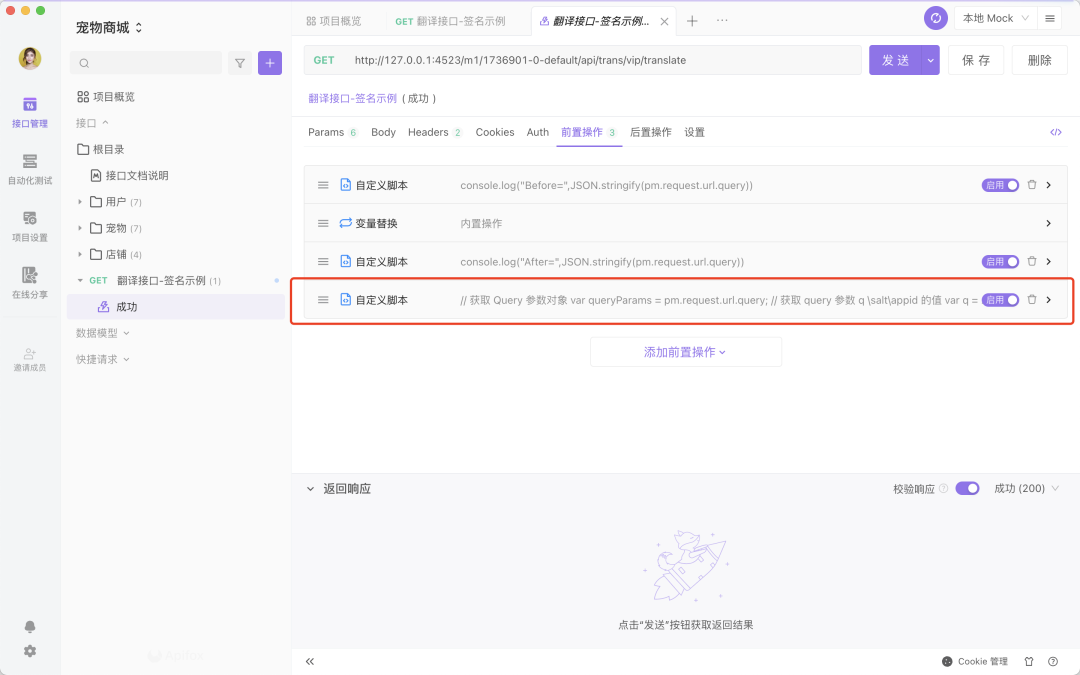
Task: Open the code view via </> icon
Action: coord(1056,131)
